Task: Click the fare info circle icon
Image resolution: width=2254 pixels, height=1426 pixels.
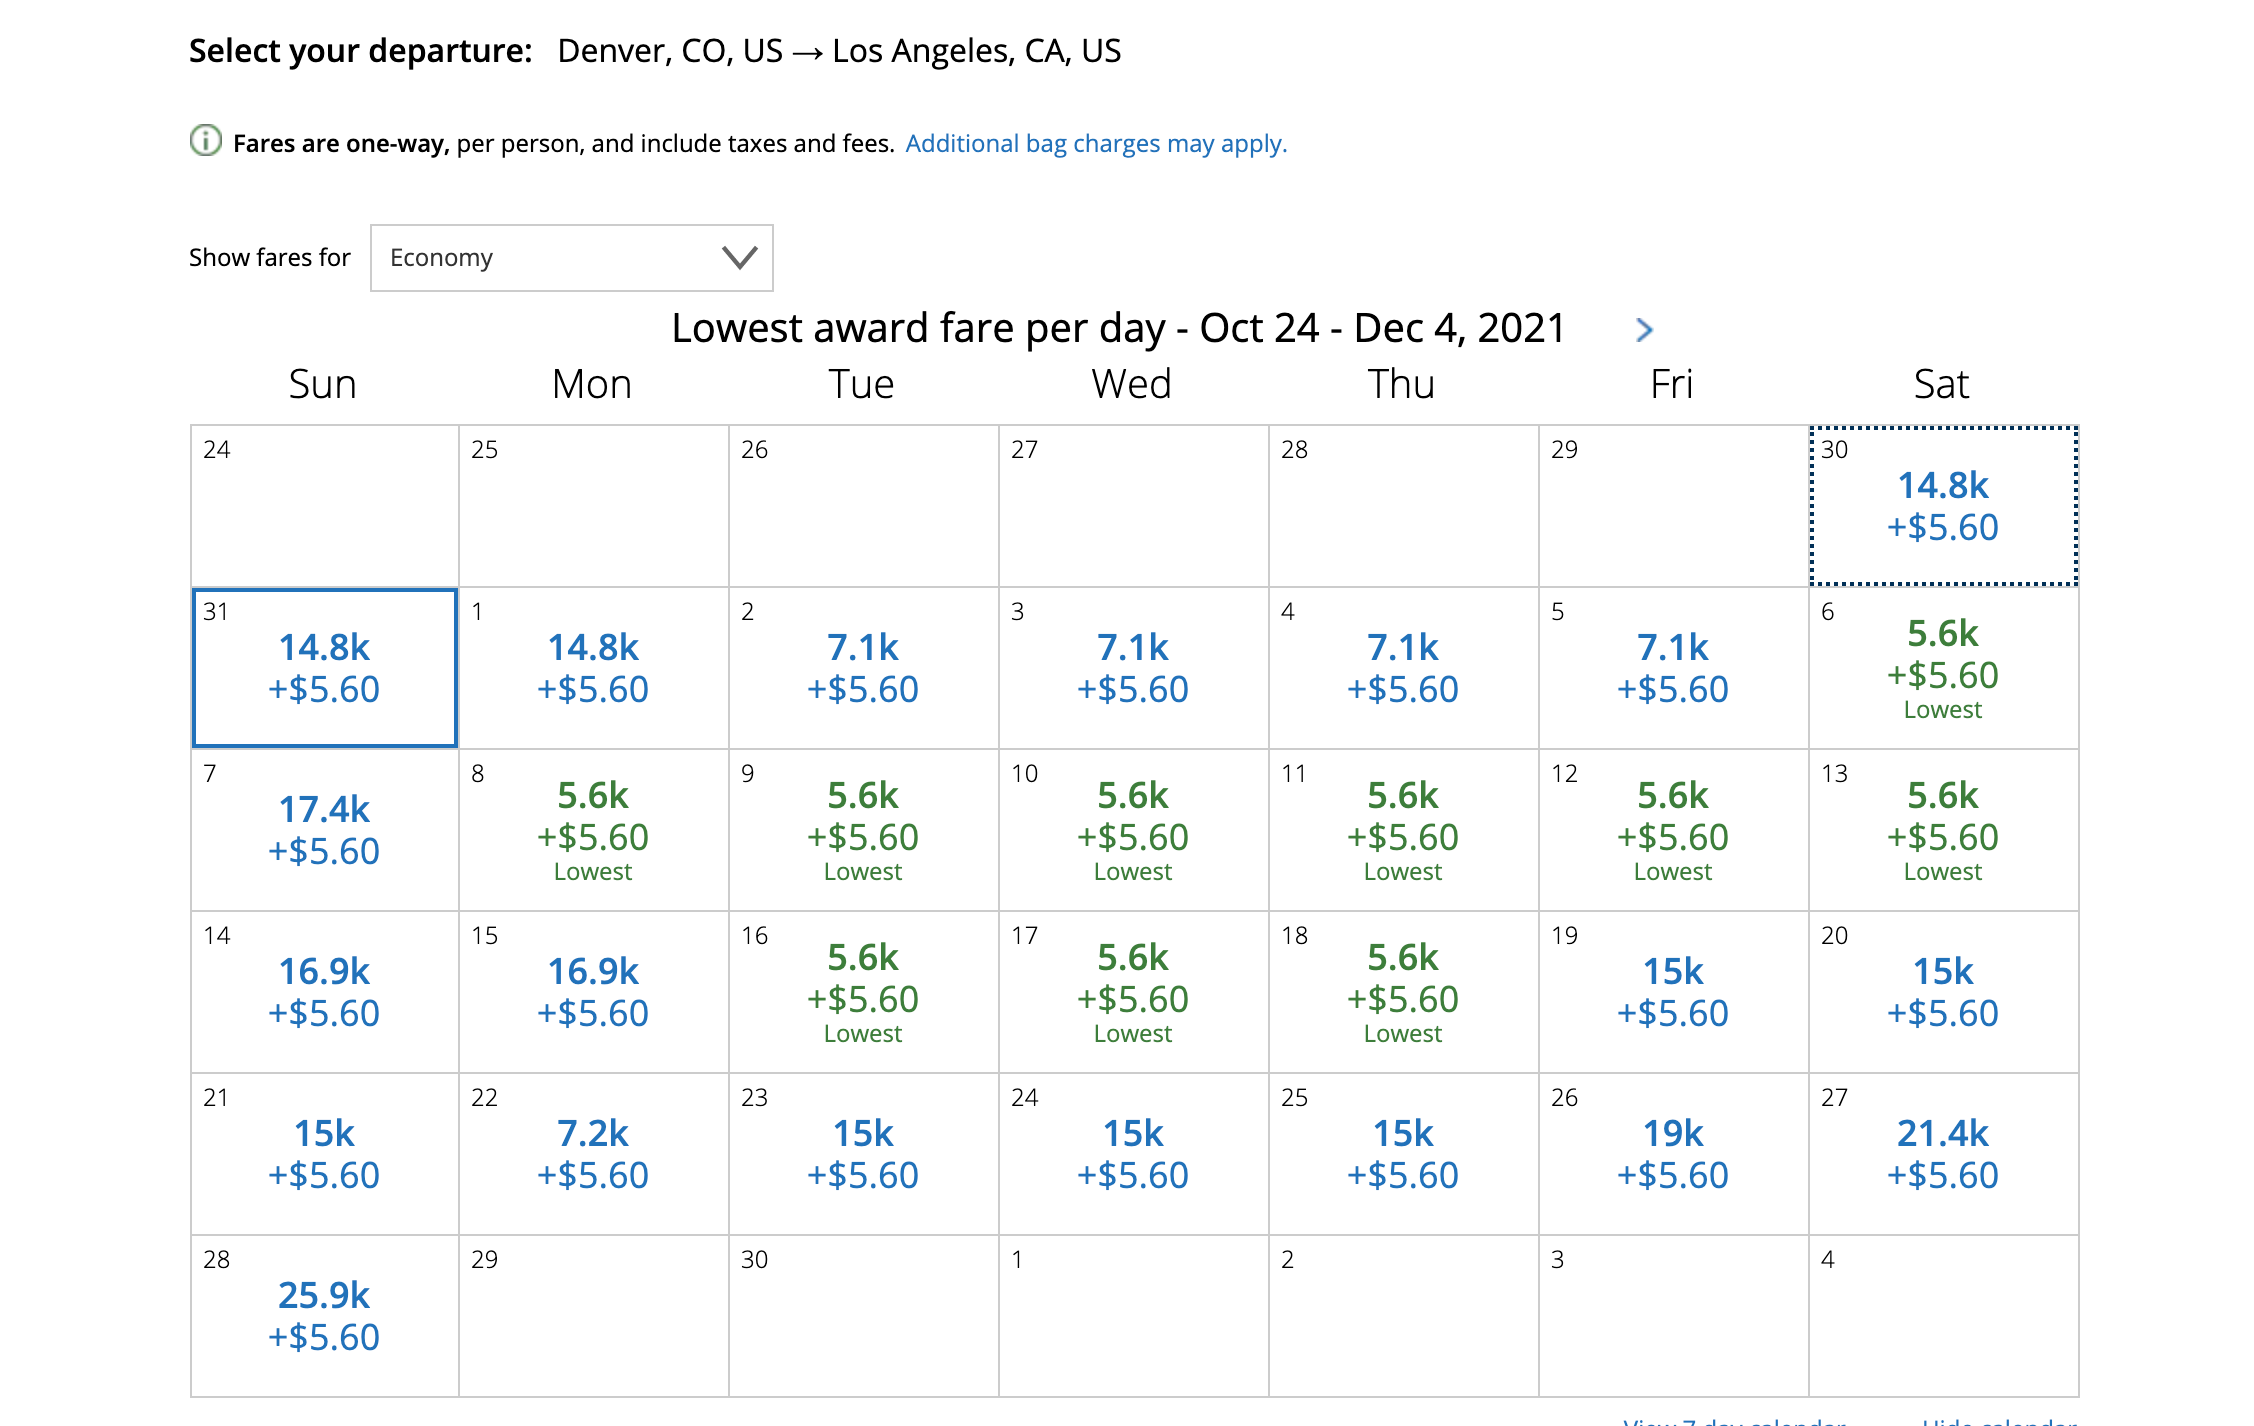Action: click(206, 141)
